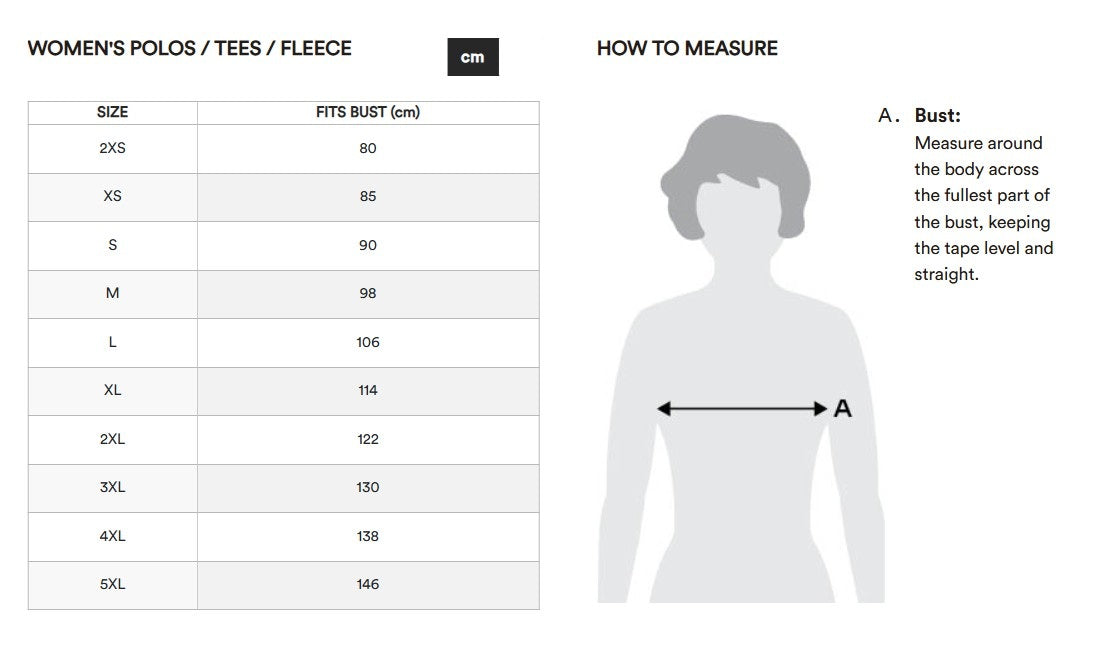
Task: Click the 2XS size cell
Action: pos(112,148)
